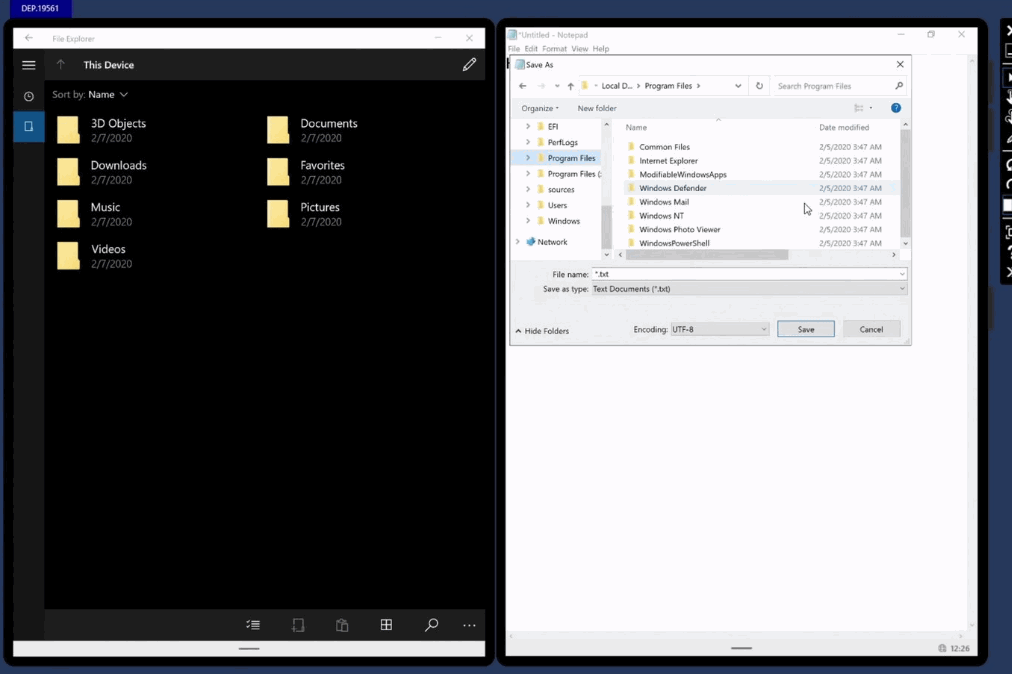Screen dimensions: 1012x674
Task: Open the Notepad File menu
Action: [x=514, y=49]
